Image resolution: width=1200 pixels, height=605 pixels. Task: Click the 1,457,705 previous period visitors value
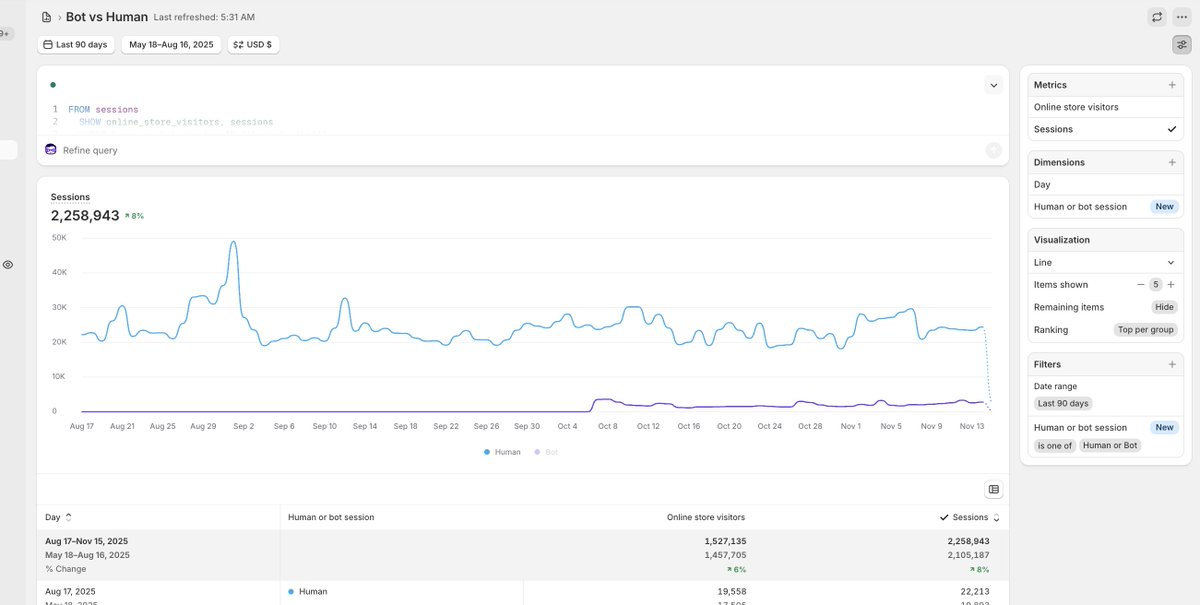[x=725, y=555]
